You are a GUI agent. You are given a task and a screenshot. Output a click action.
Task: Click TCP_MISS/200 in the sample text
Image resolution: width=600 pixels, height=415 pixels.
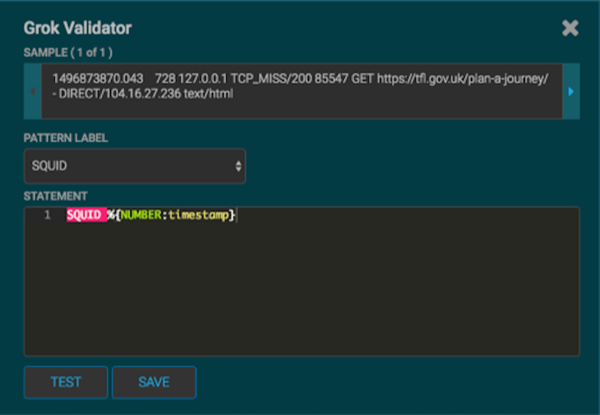tap(271, 79)
